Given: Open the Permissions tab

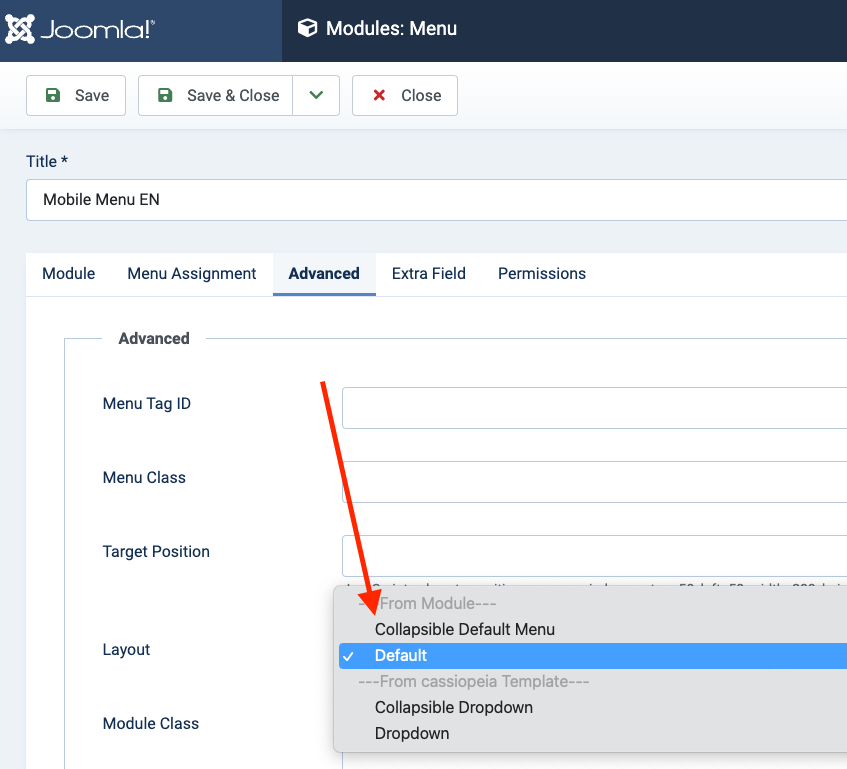Looking at the screenshot, I should pos(542,274).
